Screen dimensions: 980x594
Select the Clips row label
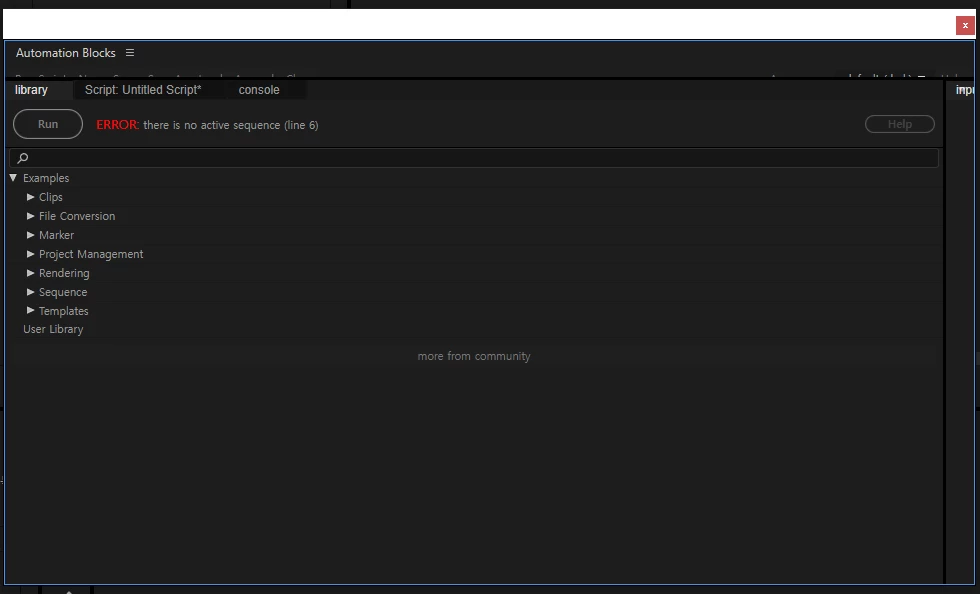pos(51,198)
